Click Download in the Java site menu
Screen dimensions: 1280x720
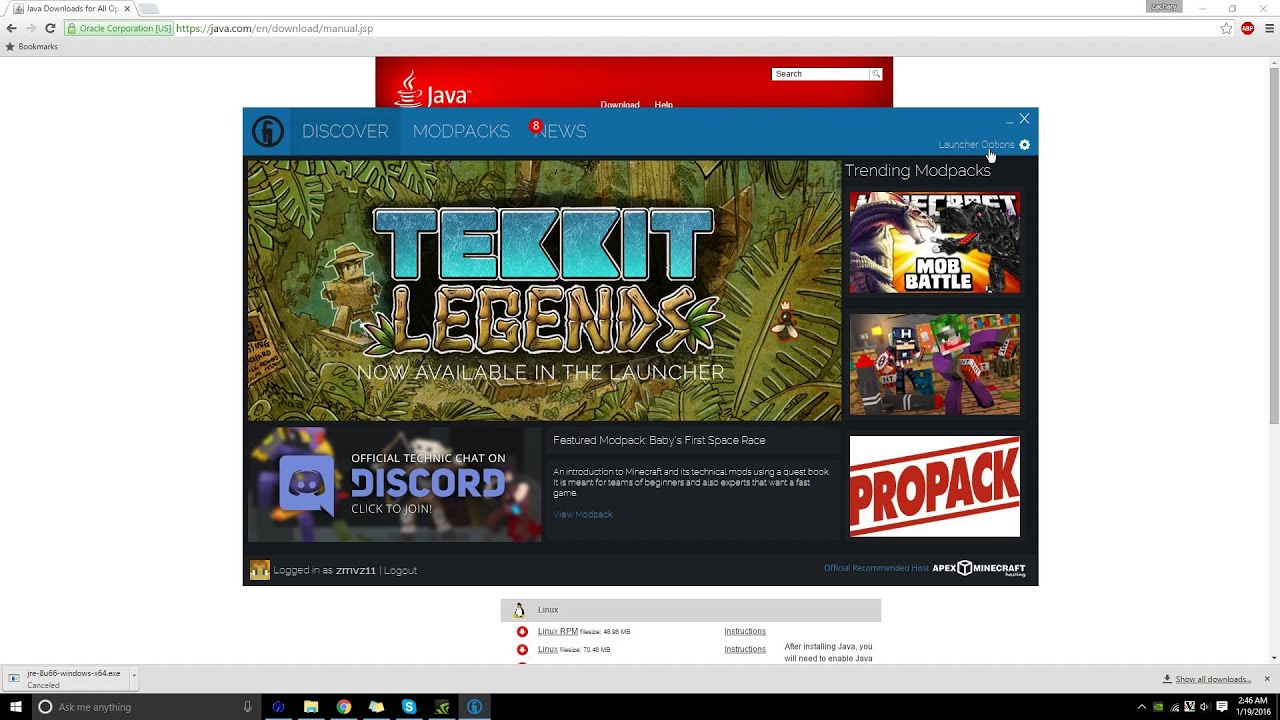620,104
